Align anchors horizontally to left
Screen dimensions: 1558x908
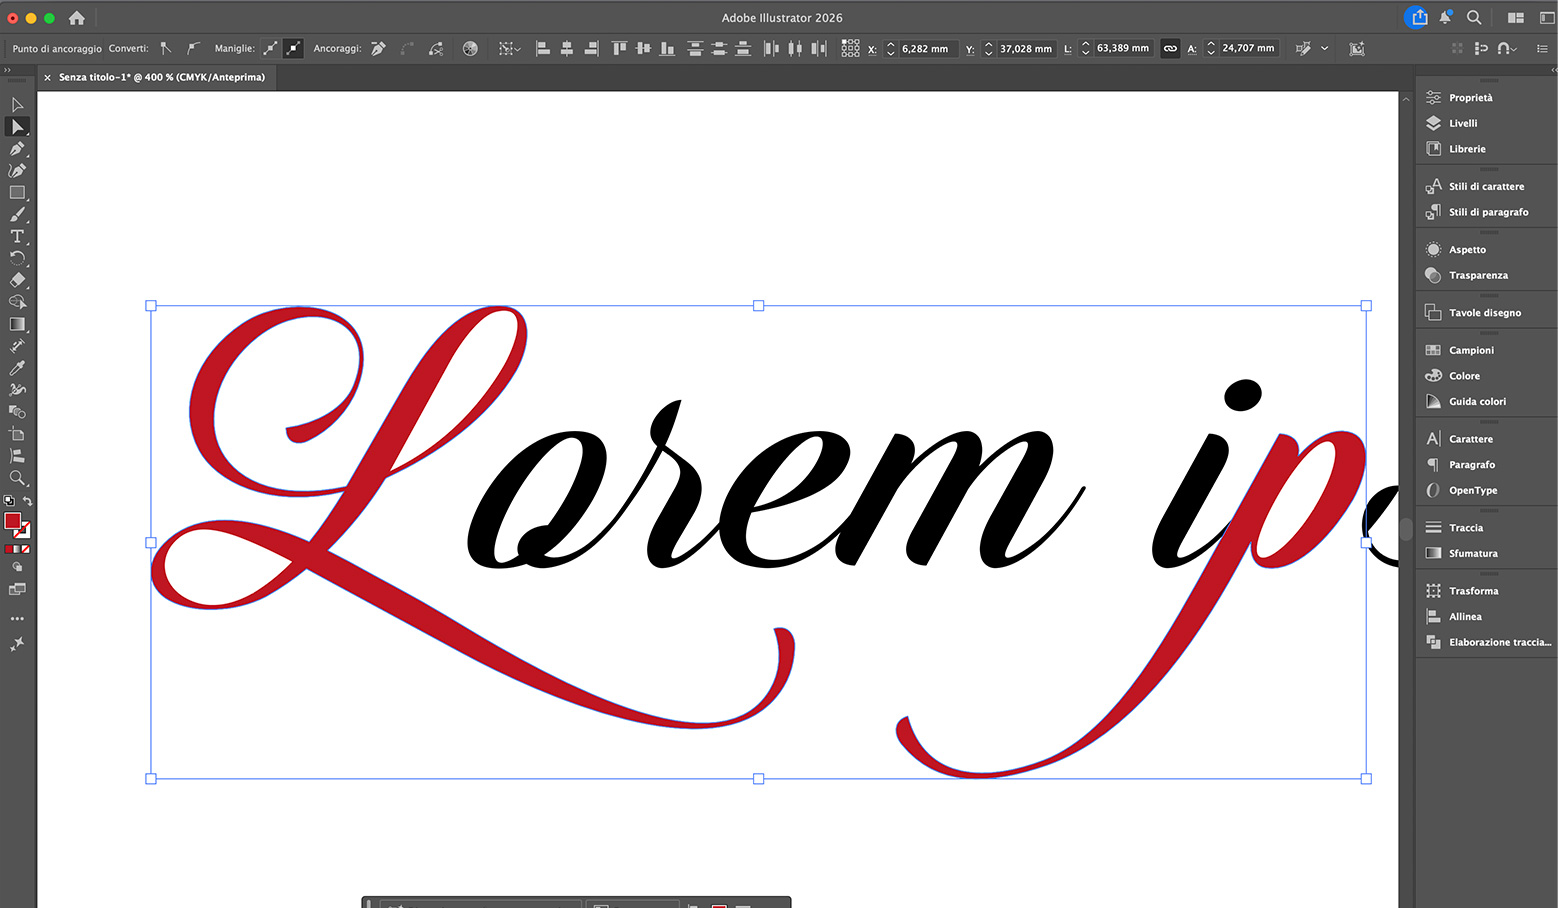(543, 48)
